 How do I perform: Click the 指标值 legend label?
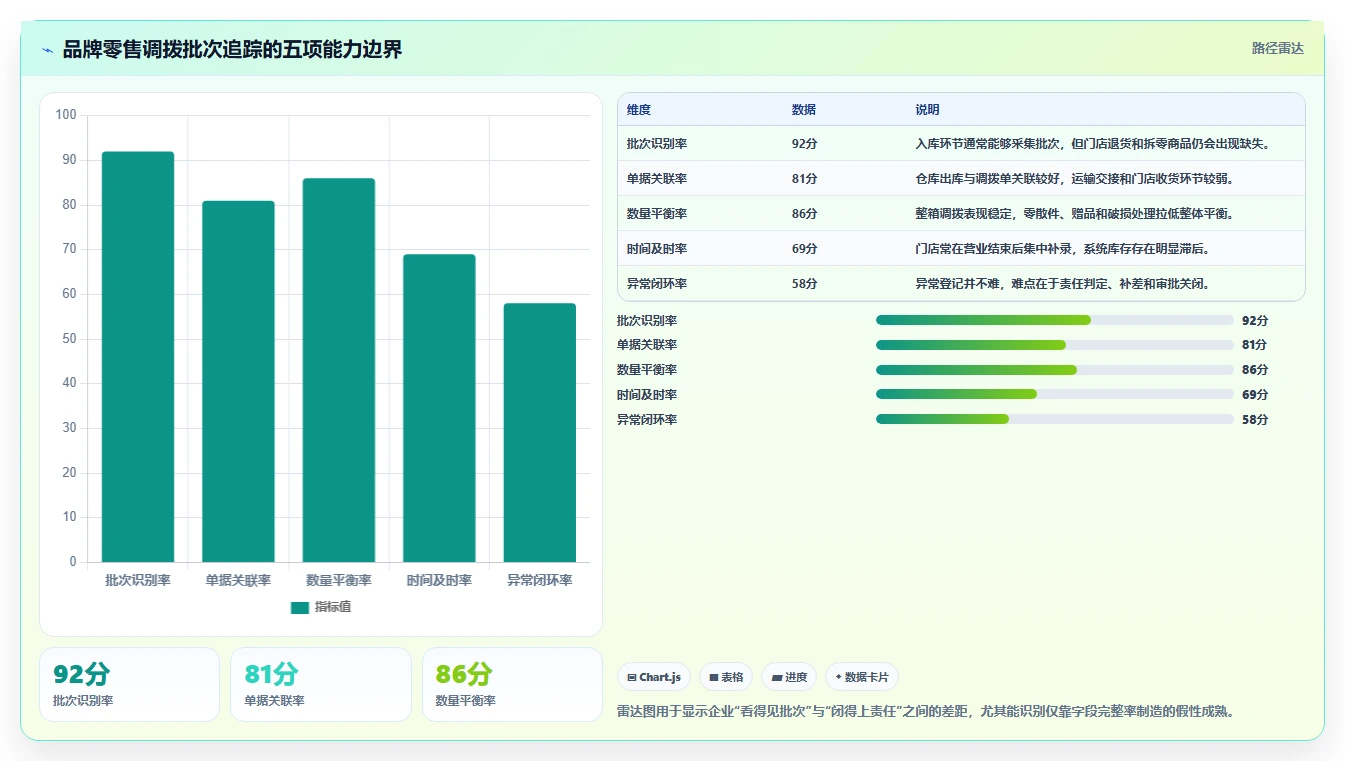pos(333,607)
